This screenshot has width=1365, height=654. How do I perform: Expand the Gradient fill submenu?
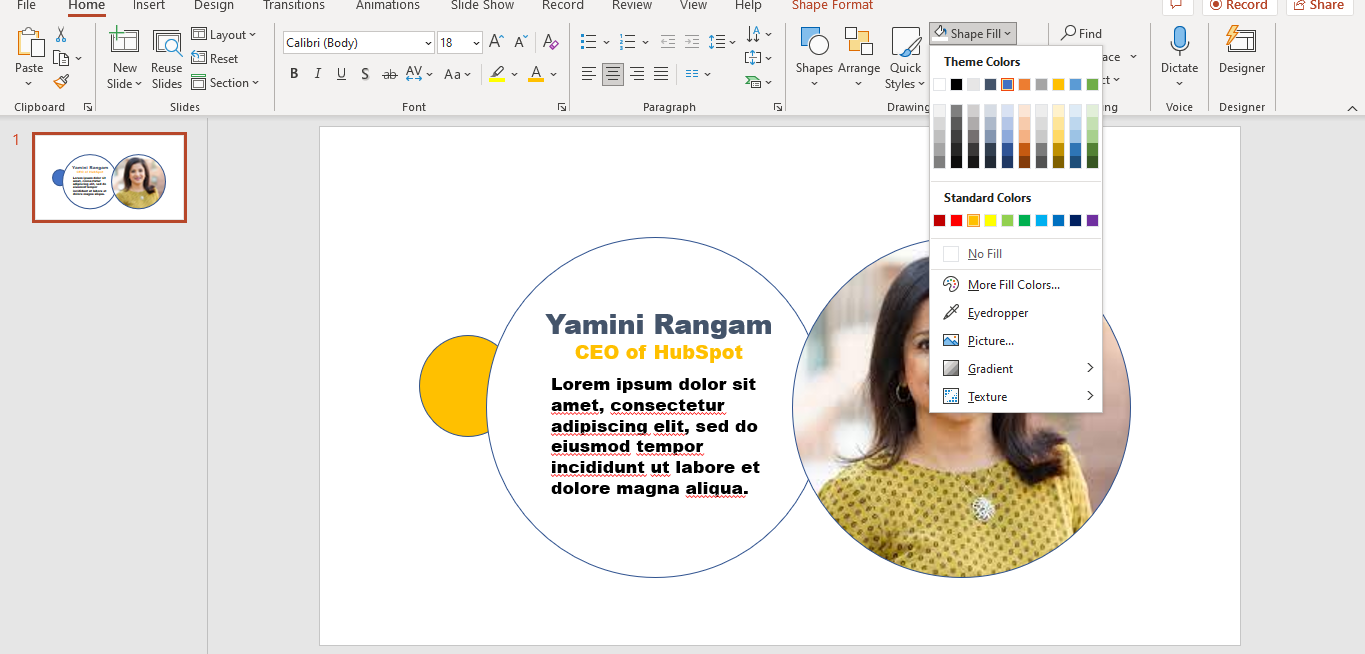(989, 368)
